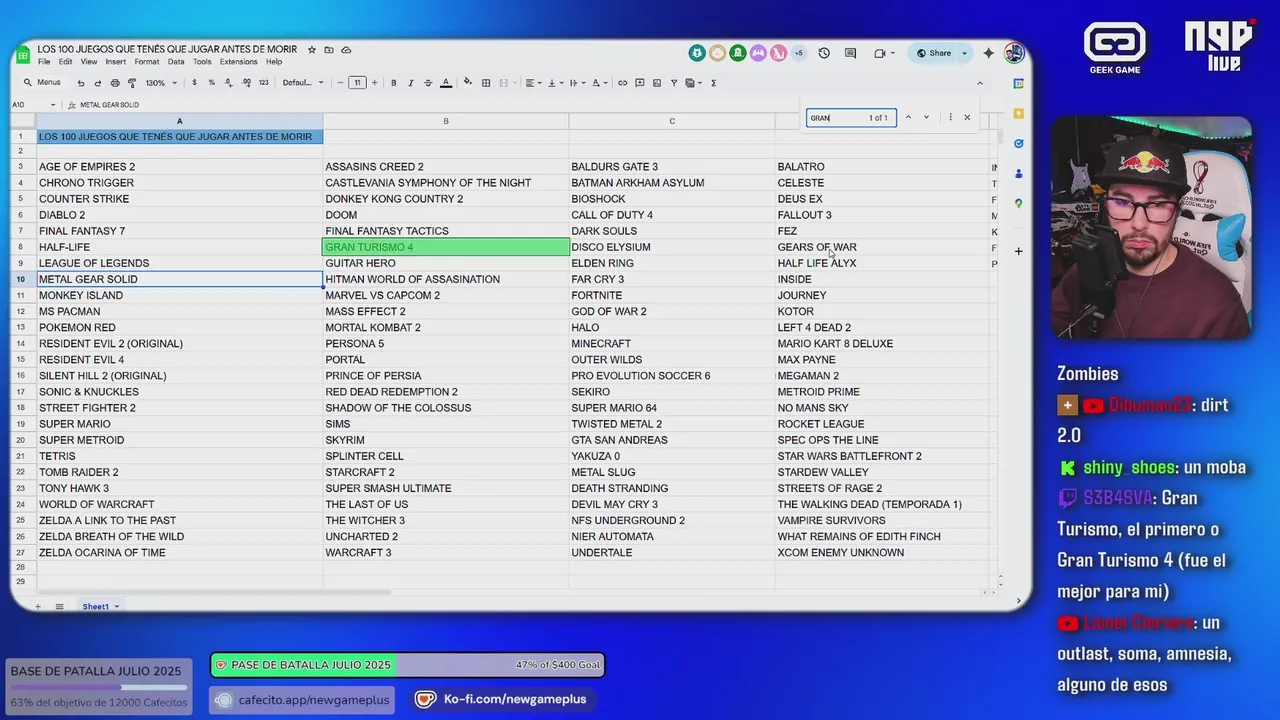Collapse the toolbar with the caret

980,83
